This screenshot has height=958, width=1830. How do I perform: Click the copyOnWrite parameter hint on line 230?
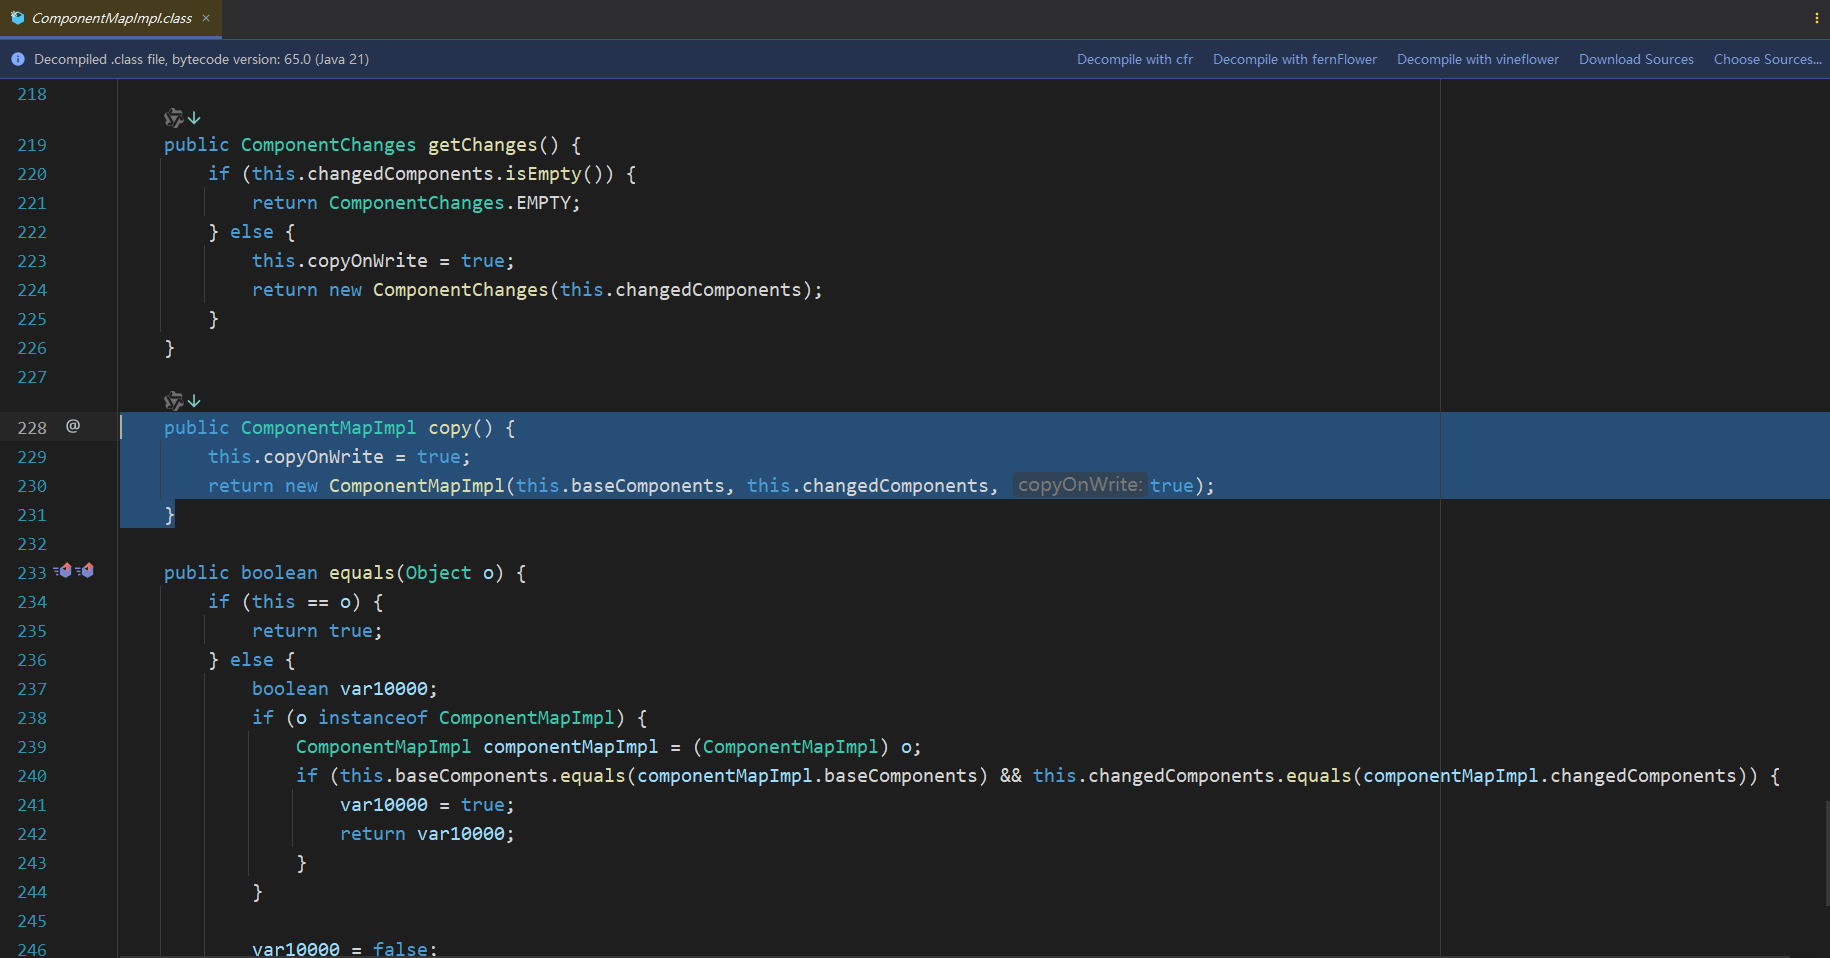[1079, 485]
